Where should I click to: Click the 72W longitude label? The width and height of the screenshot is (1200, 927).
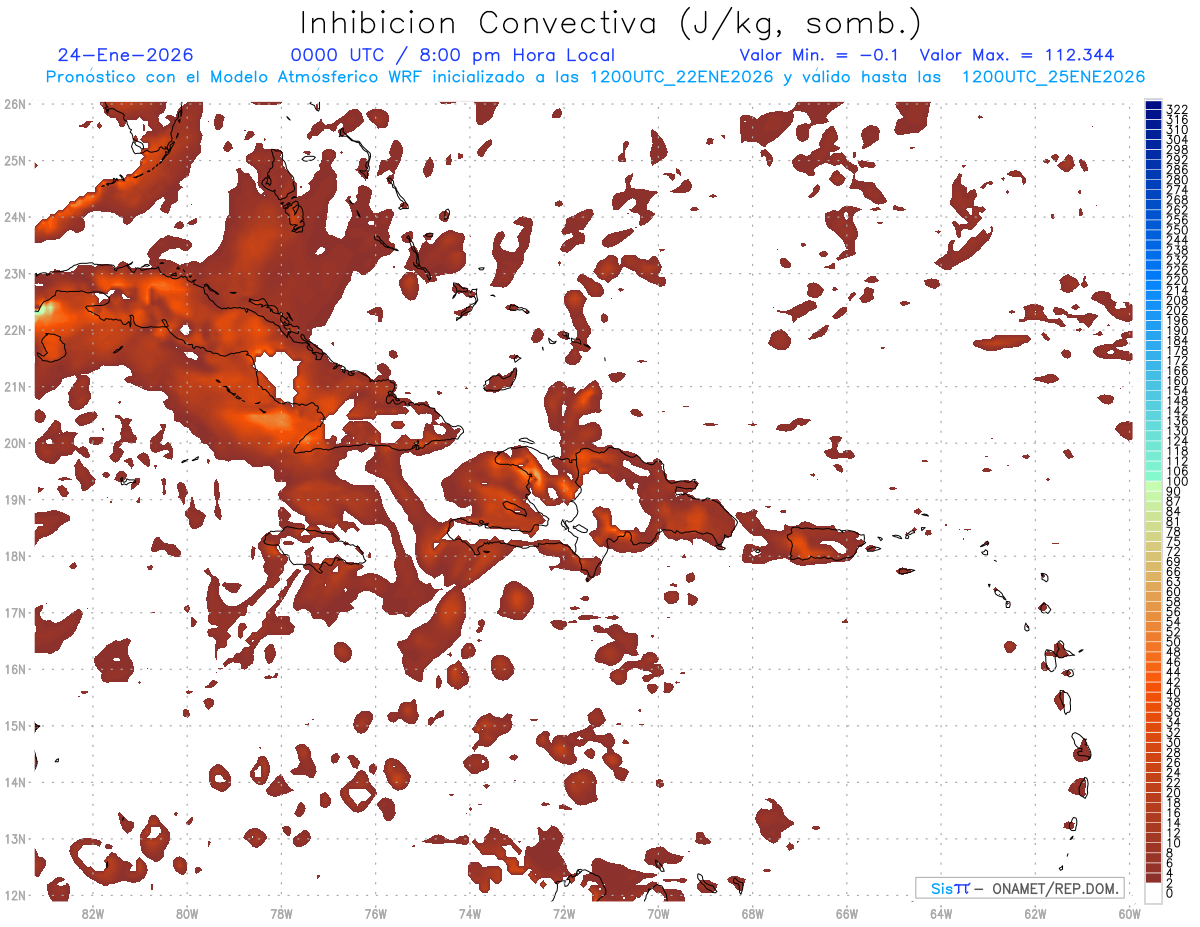pos(564,913)
